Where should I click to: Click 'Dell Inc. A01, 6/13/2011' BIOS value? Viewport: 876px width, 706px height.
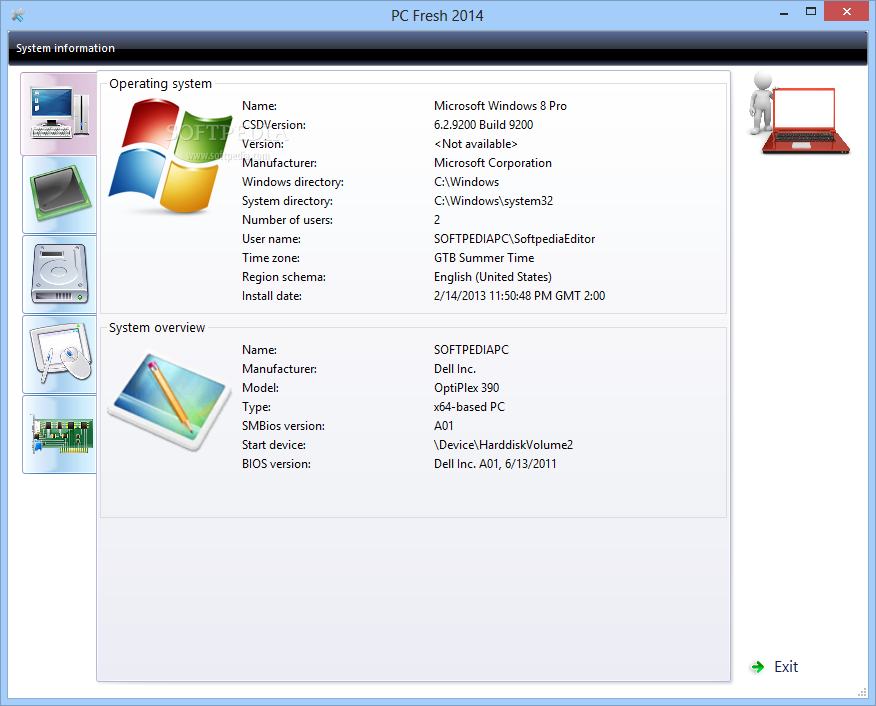[x=495, y=464]
